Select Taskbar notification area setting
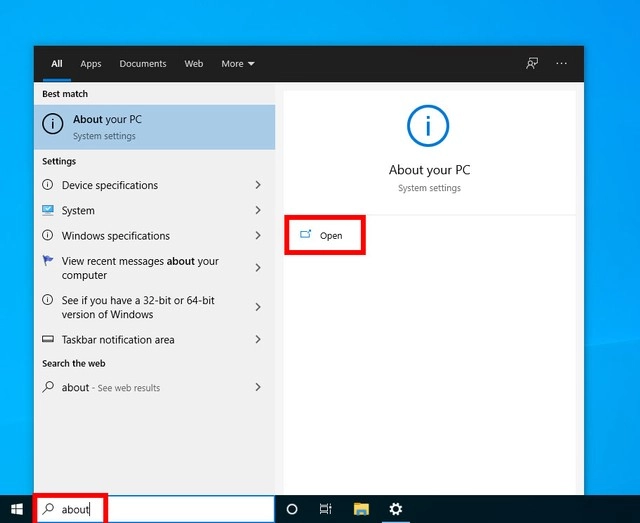Viewport: 640px width, 523px height. (x=155, y=339)
